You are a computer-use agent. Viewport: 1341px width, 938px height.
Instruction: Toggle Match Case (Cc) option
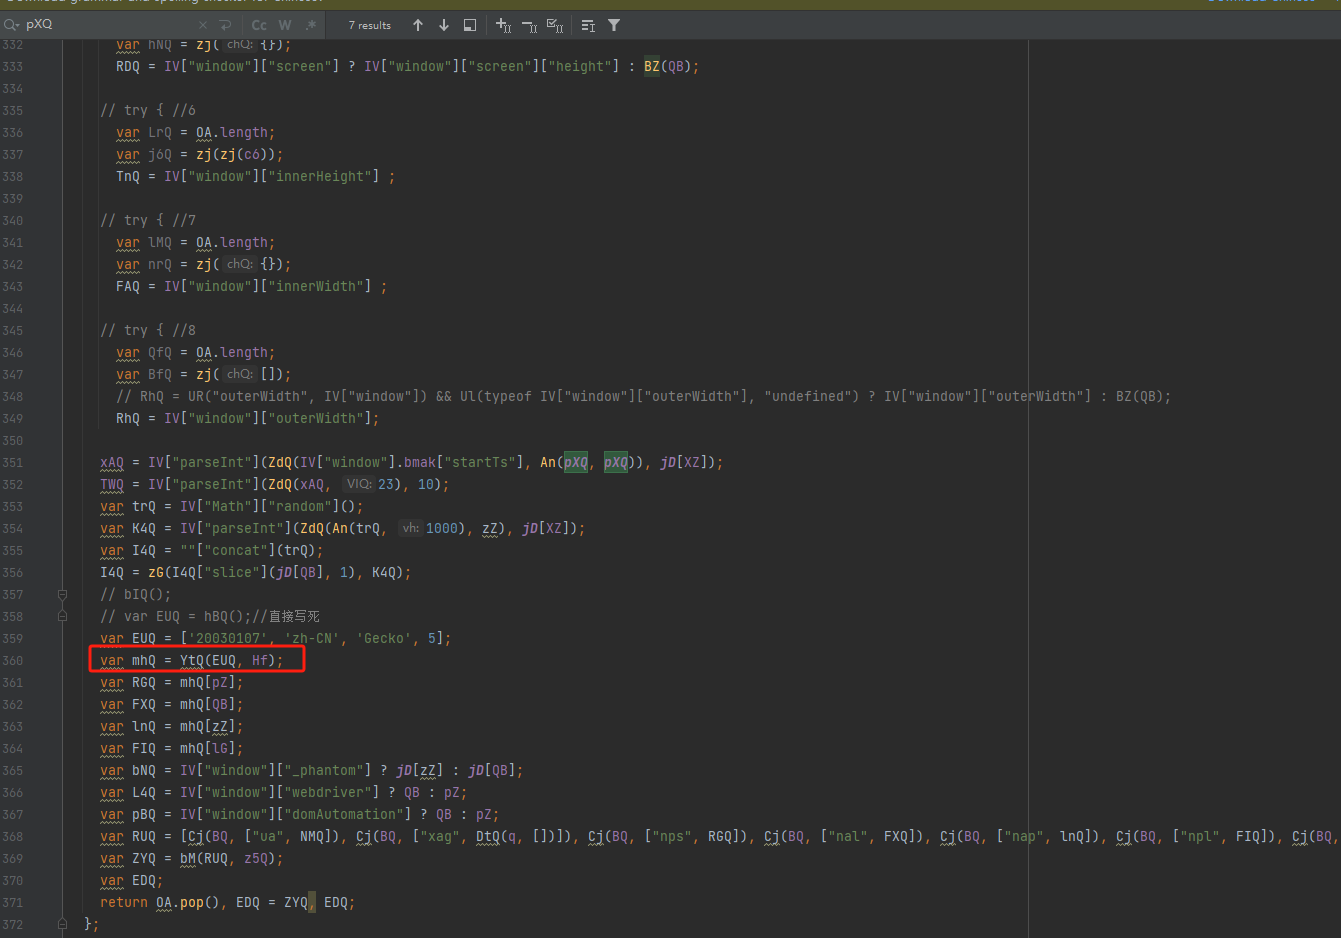[259, 25]
